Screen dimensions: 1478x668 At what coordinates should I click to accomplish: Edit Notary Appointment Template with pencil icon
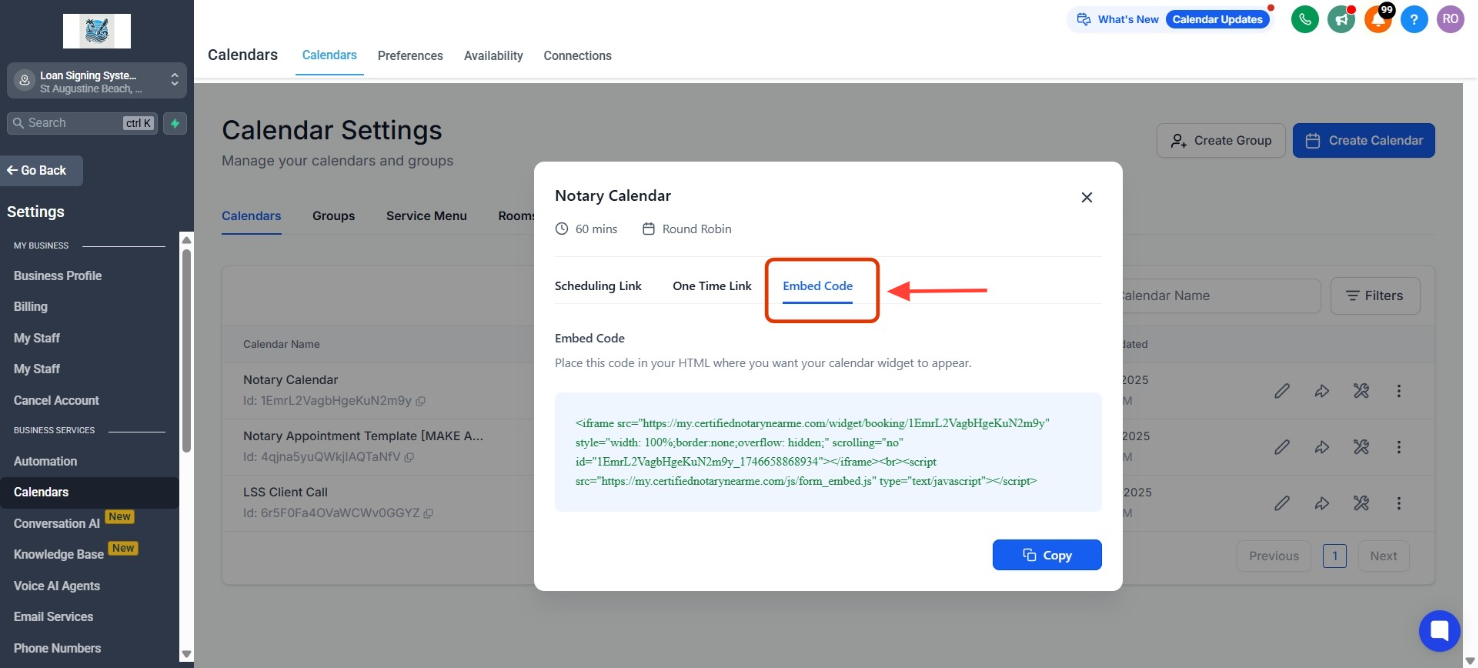coord(1282,447)
